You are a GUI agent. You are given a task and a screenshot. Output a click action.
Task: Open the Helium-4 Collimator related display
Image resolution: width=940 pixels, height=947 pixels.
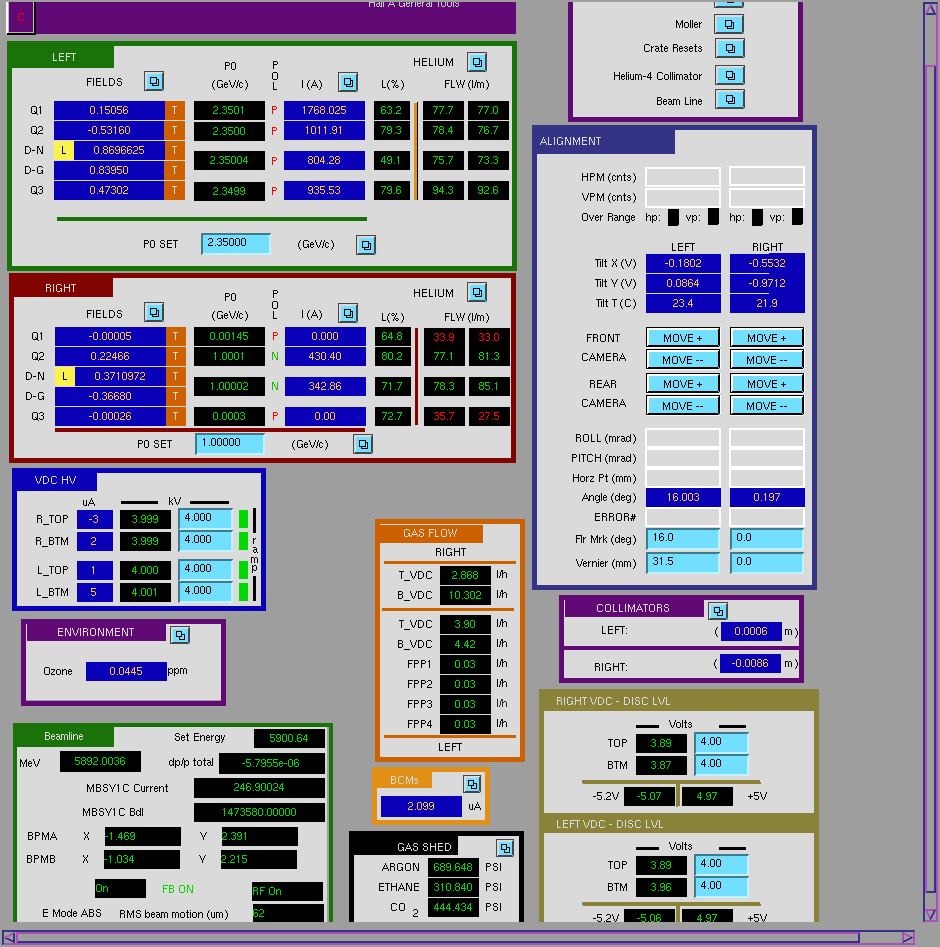pyautogui.click(x=730, y=75)
